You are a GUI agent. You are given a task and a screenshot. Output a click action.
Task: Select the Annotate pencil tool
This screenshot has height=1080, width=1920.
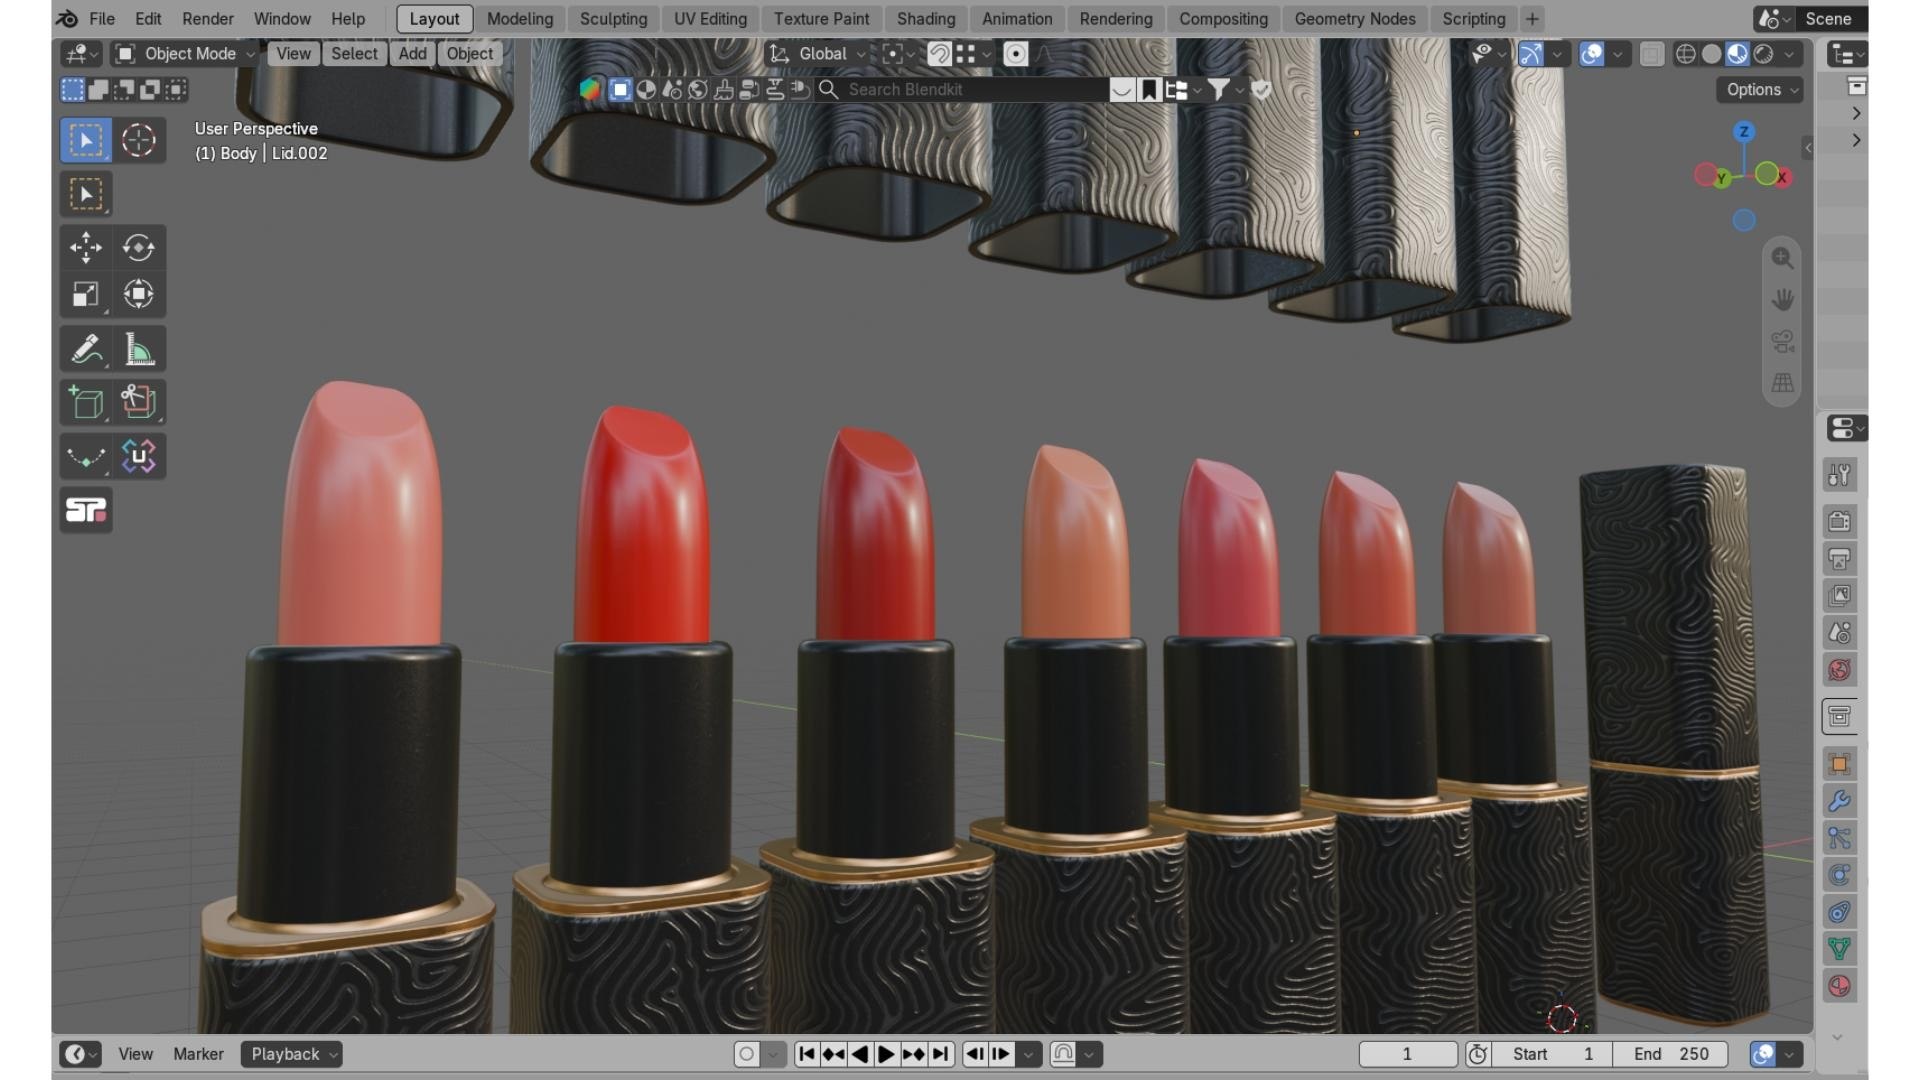click(x=85, y=349)
